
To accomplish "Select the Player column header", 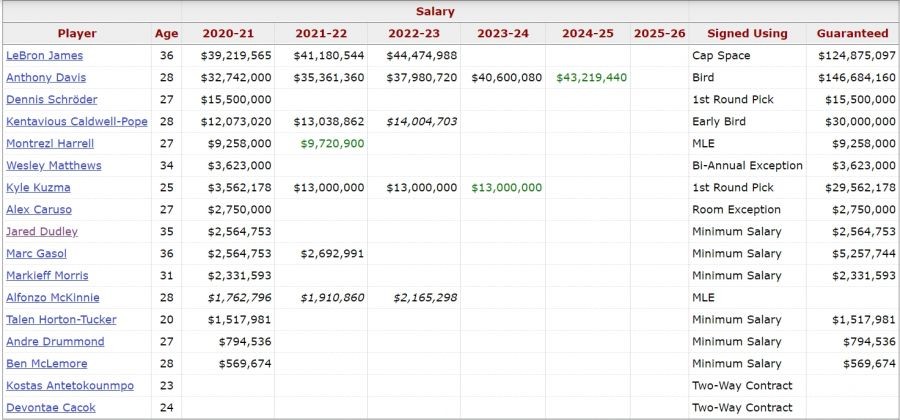I will (77, 33).
